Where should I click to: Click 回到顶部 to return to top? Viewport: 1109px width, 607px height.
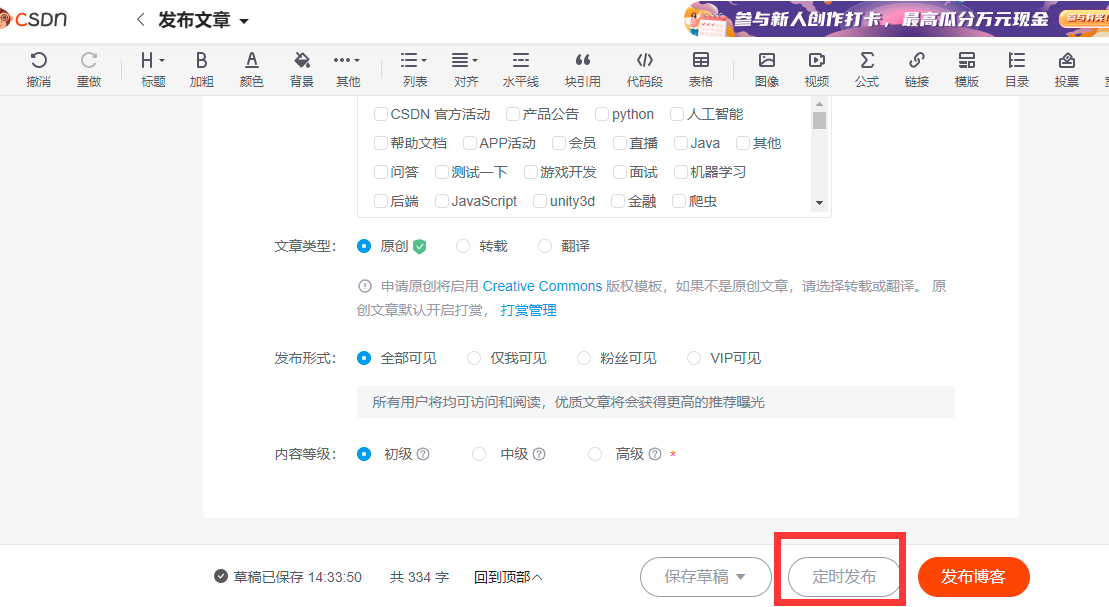pyautogui.click(x=508, y=577)
